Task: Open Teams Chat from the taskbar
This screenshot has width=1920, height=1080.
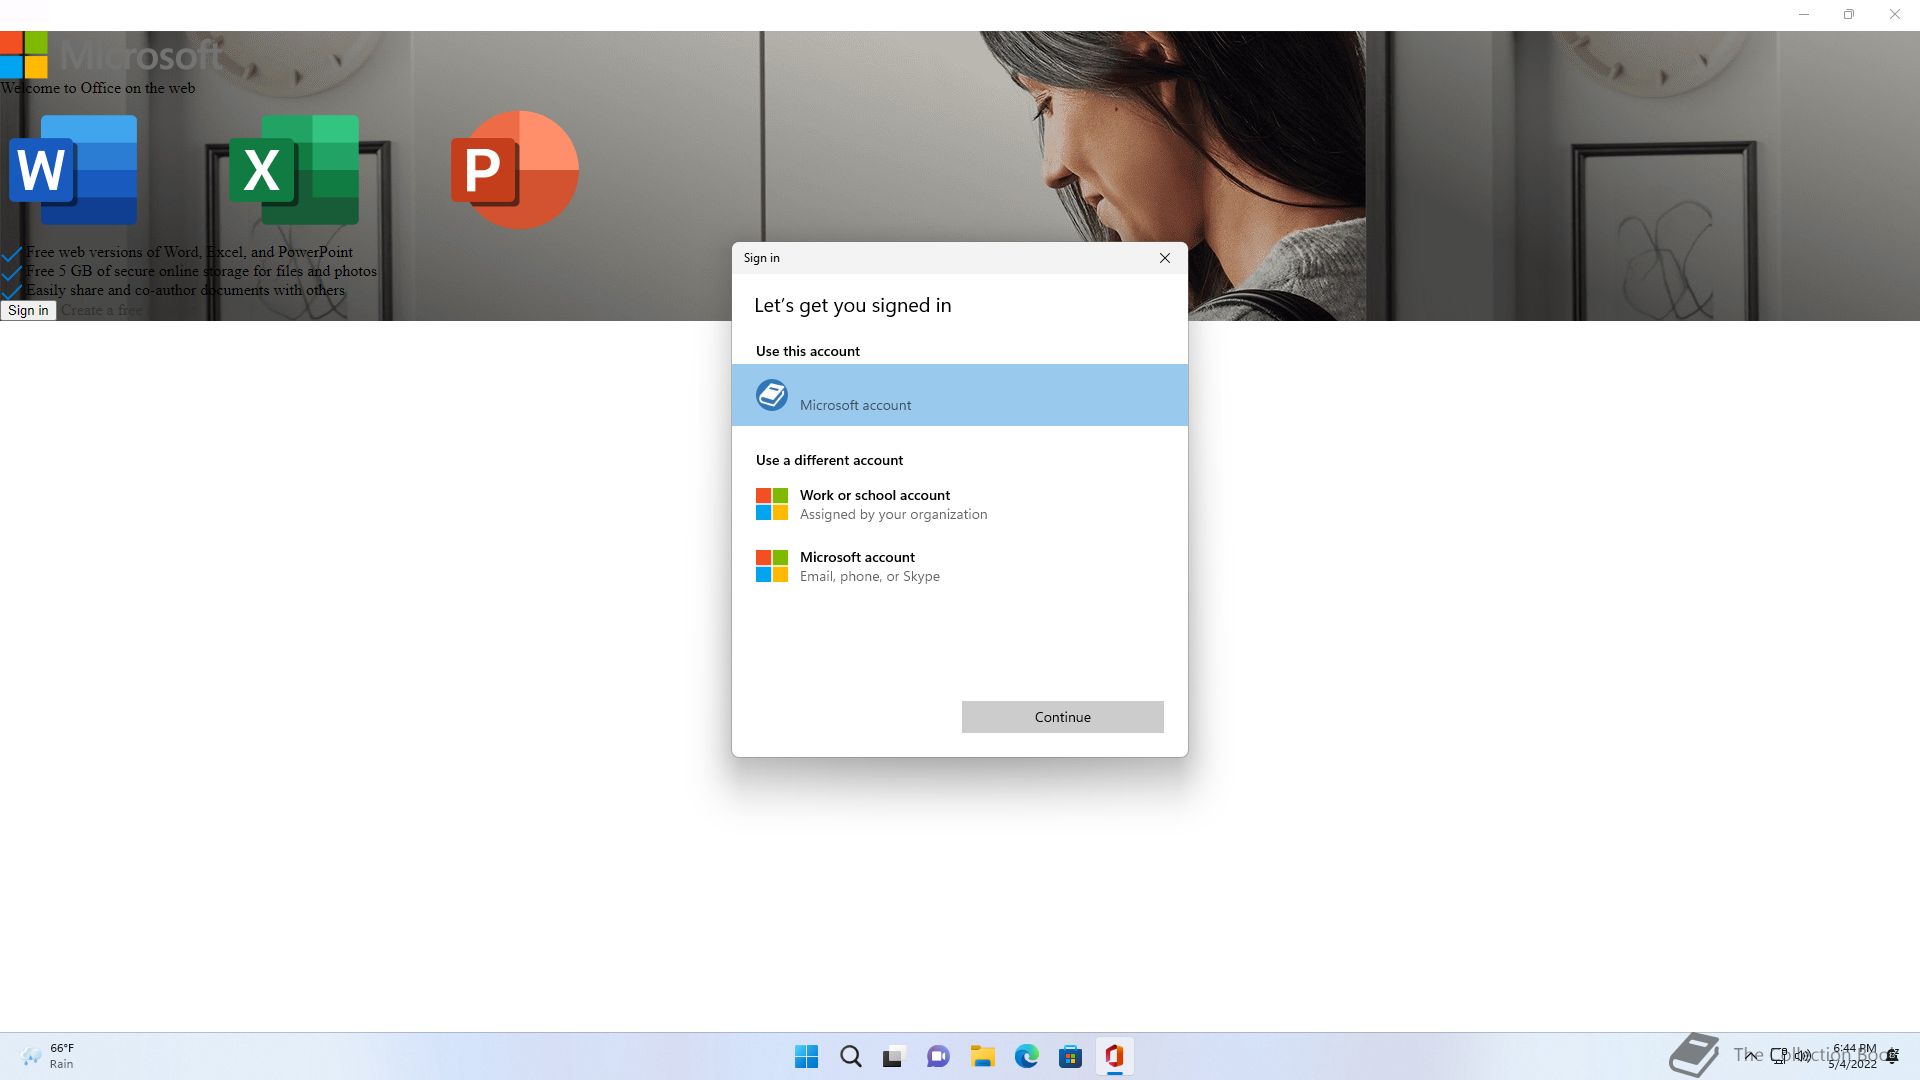Action: click(x=938, y=1056)
